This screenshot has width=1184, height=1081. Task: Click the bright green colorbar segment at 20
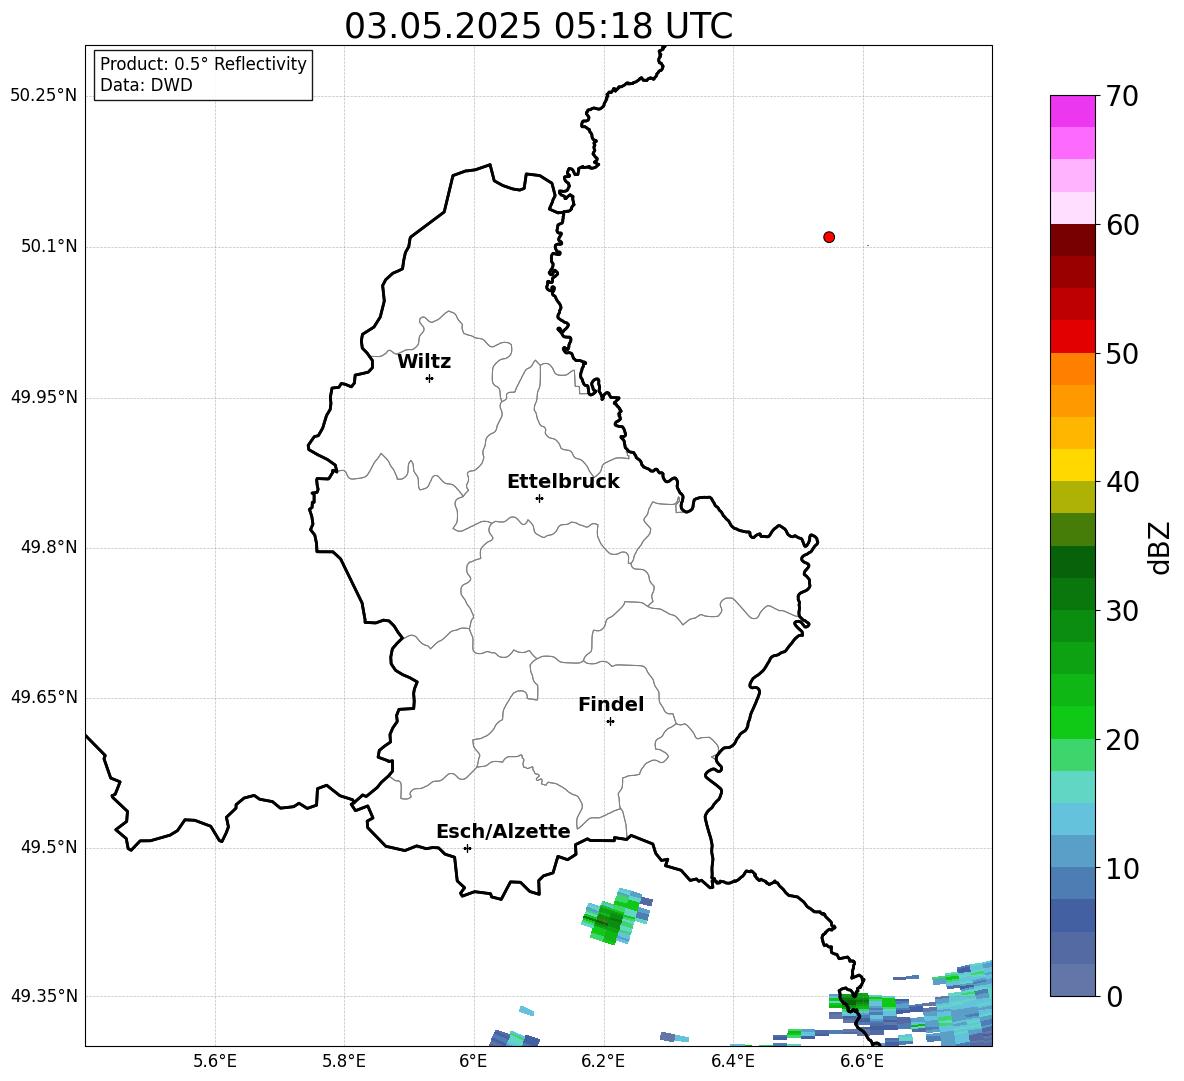click(1072, 722)
